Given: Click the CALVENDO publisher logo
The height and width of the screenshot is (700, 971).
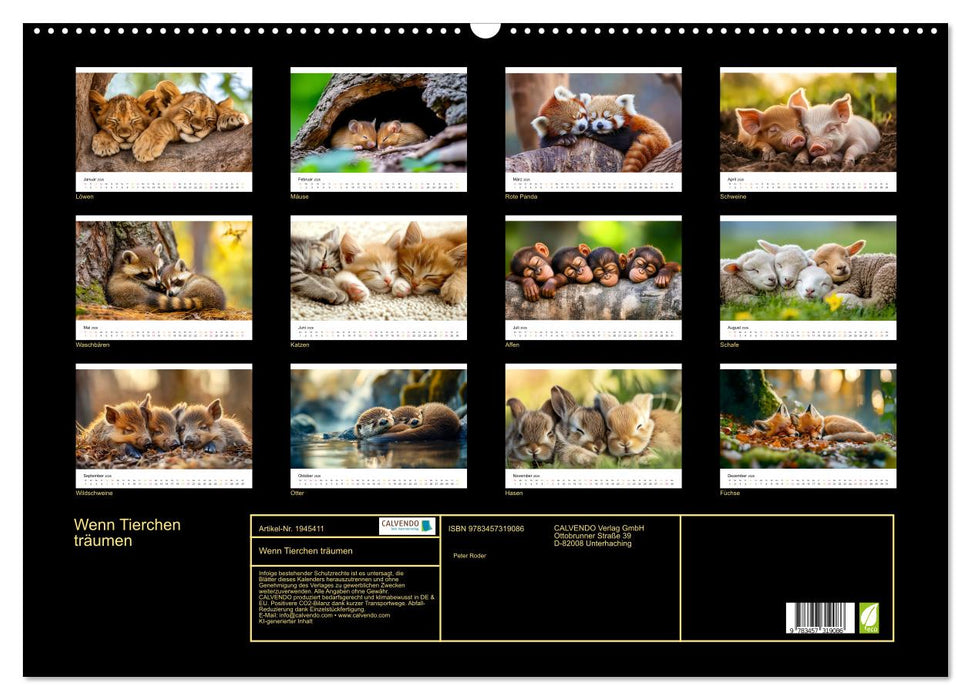Looking at the screenshot, I should 403,525.
